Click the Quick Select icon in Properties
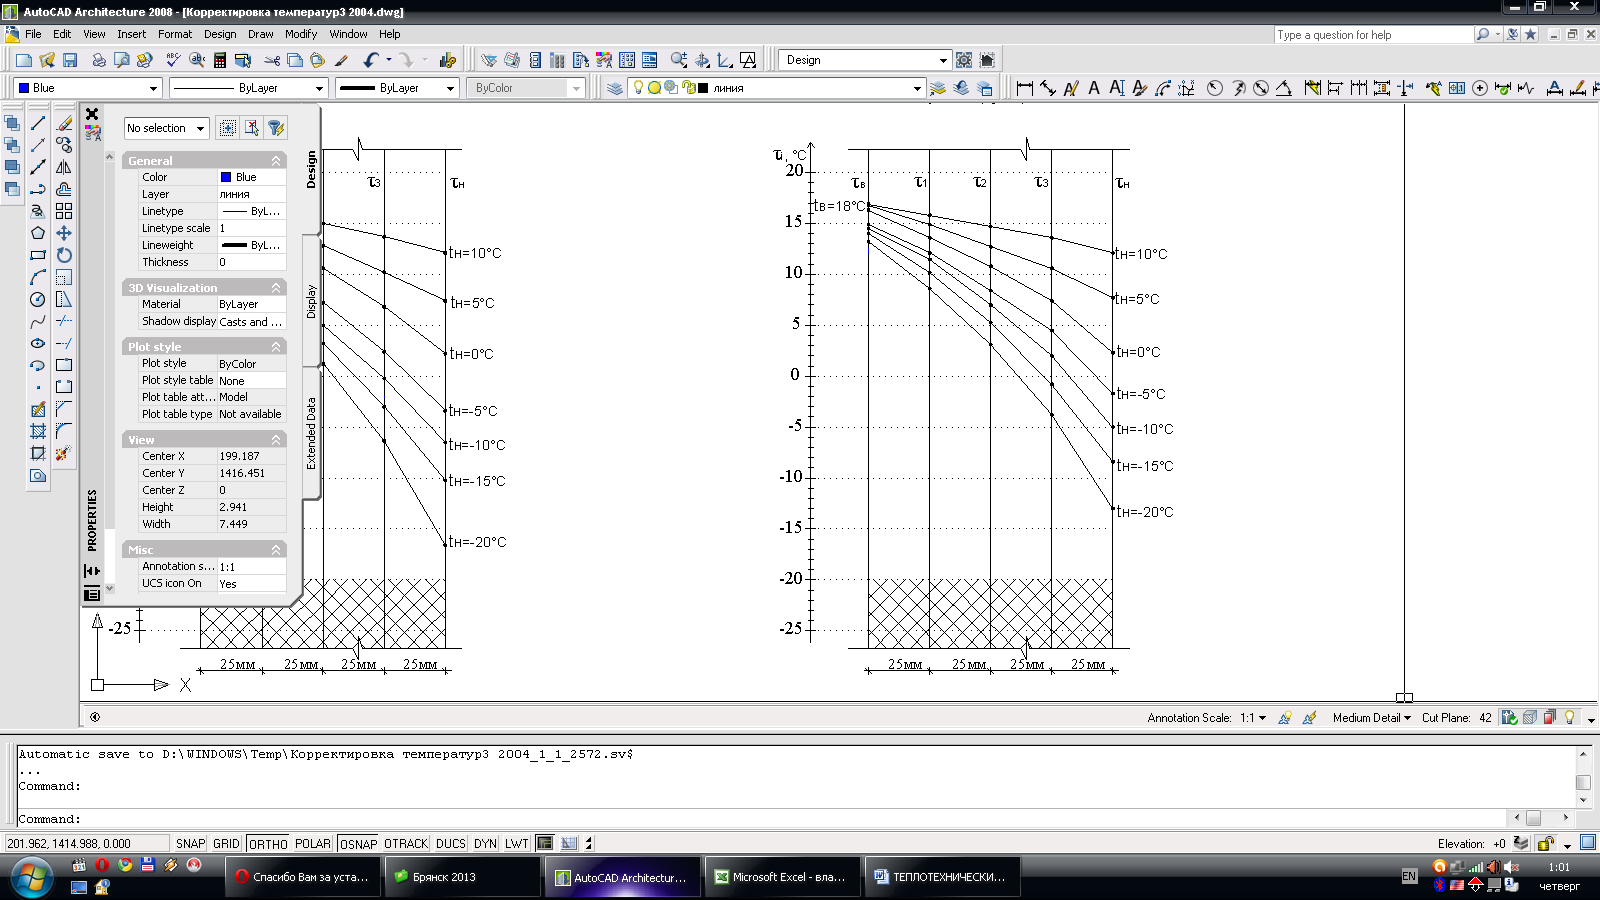Viewport: 1600px width, 900px height. coord(276,128)
